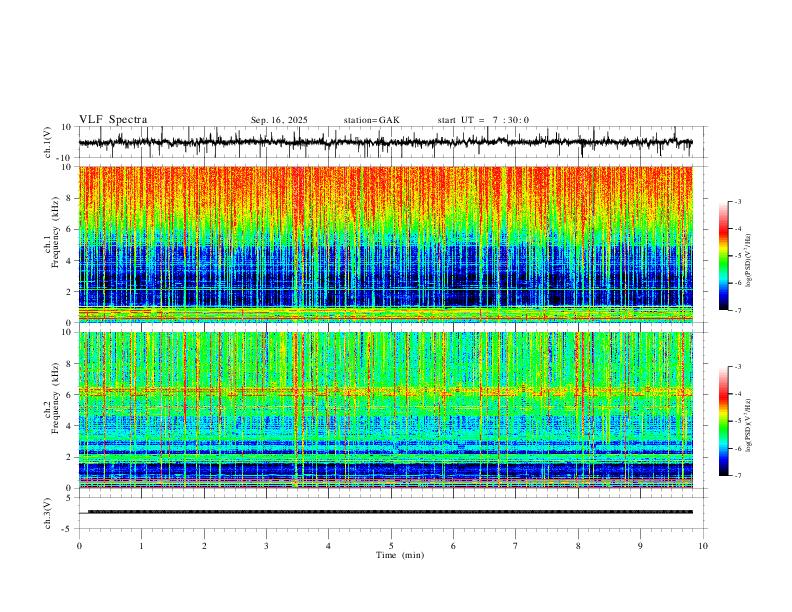
Task: Click the "4" tick on the time axis
Action: pyautogui.click(x=328, y=546)
